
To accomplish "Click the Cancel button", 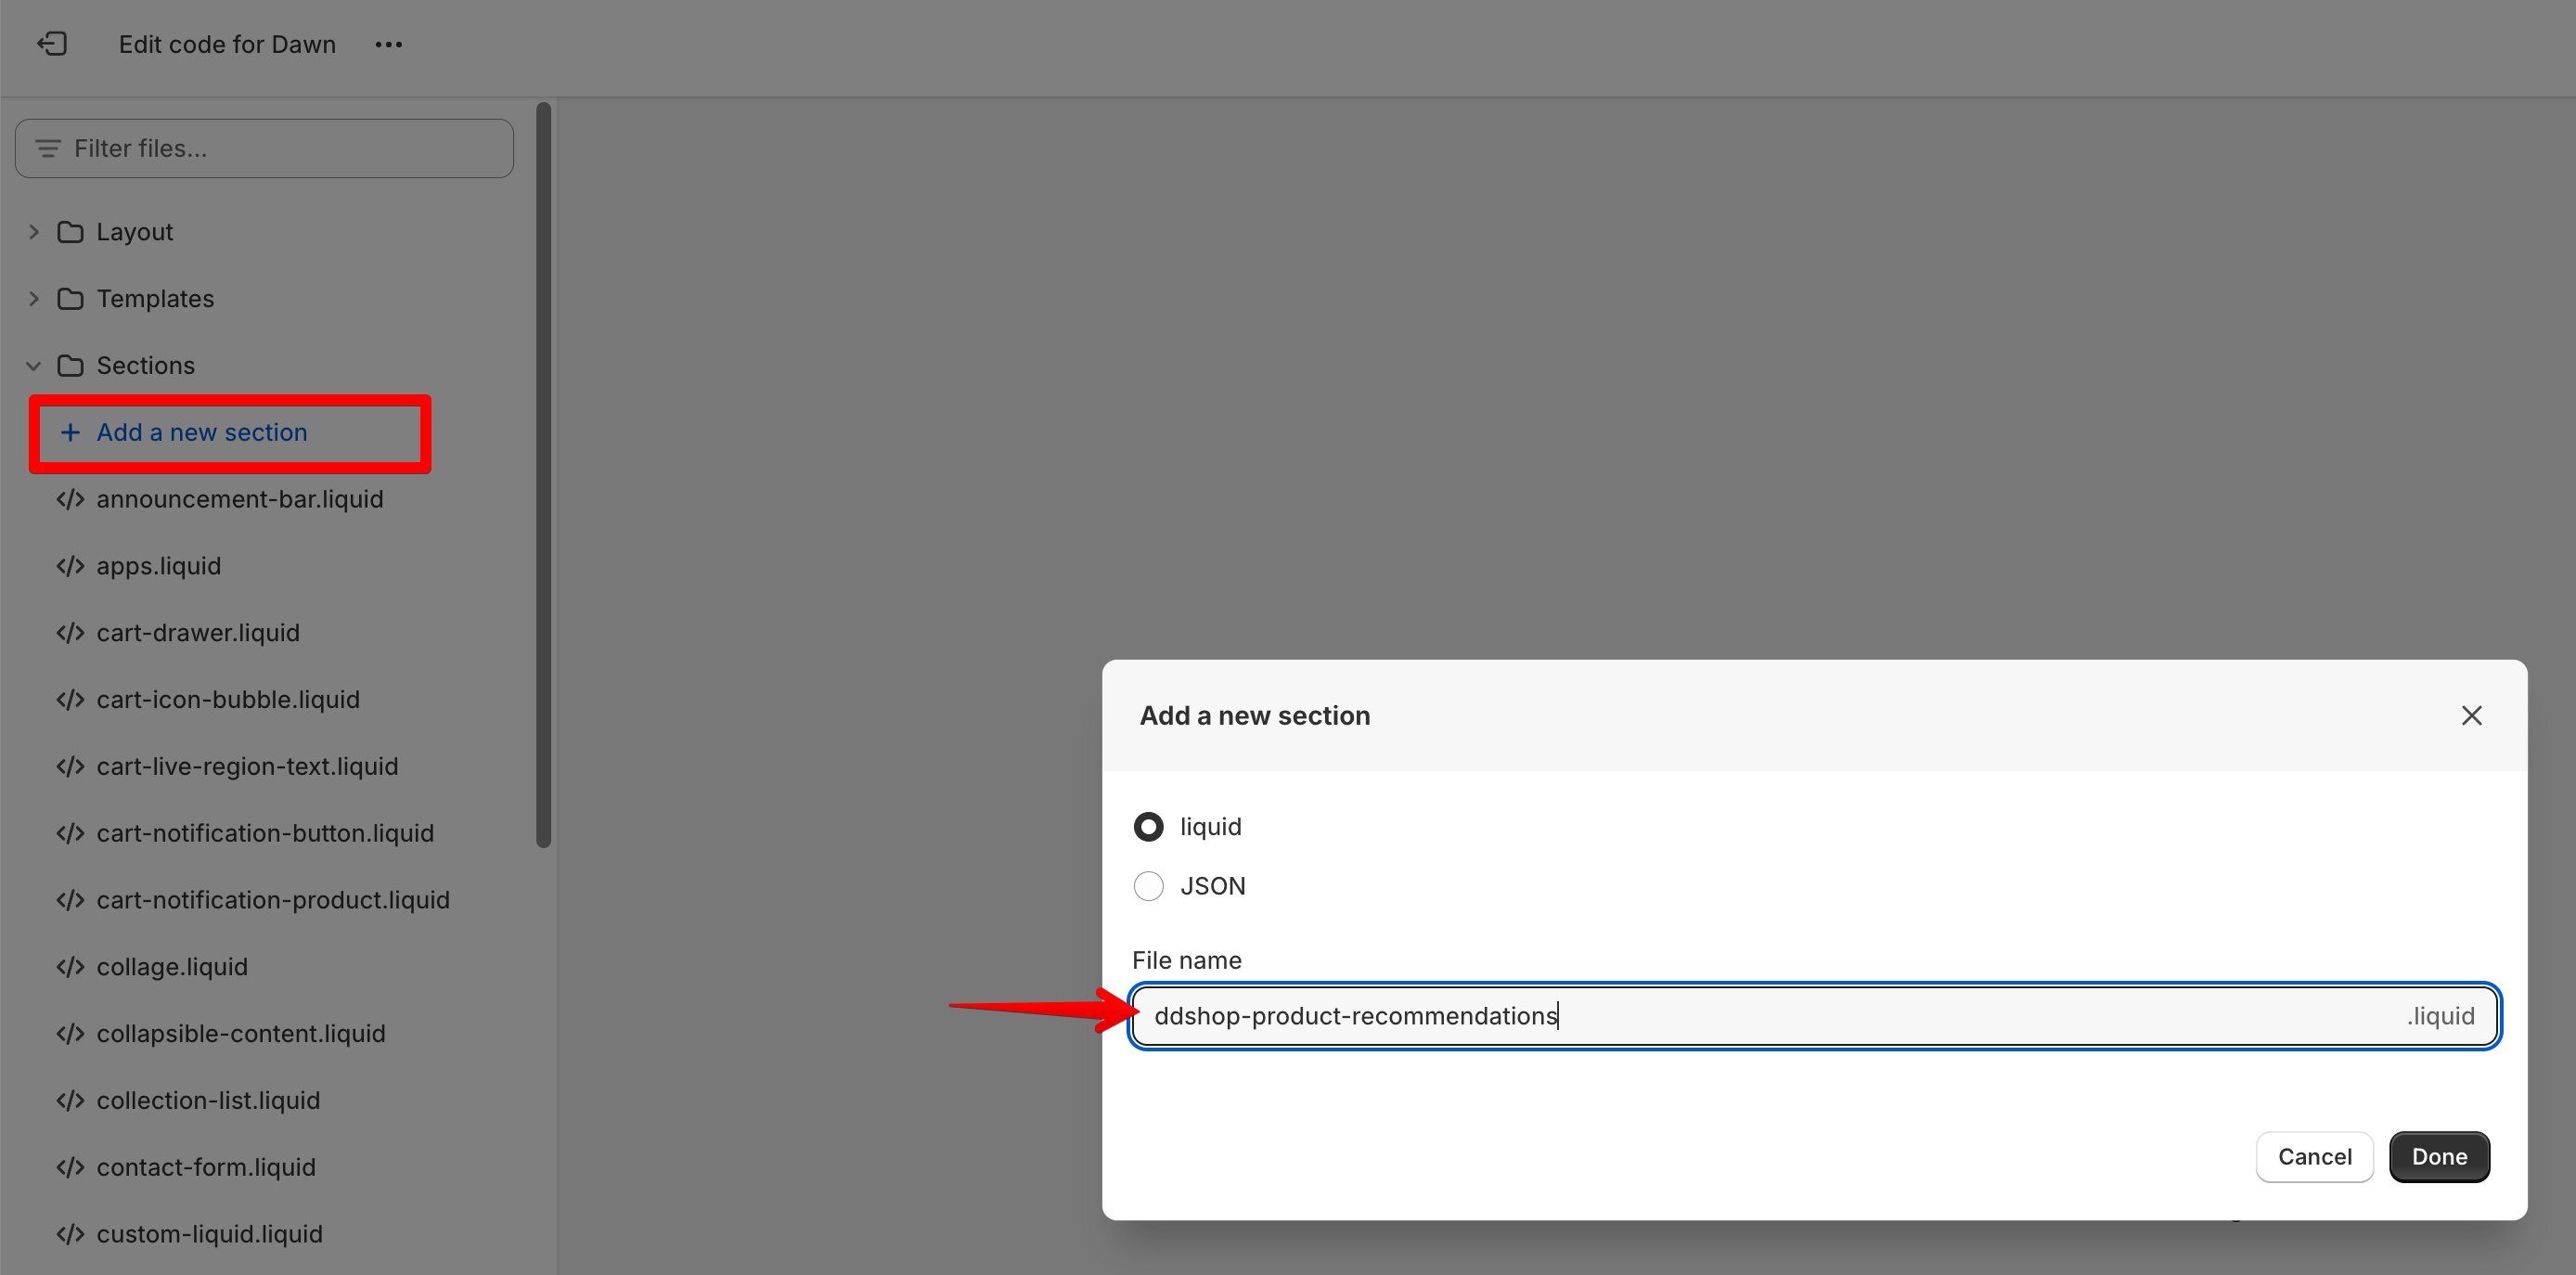I will click(2314, 1157).
